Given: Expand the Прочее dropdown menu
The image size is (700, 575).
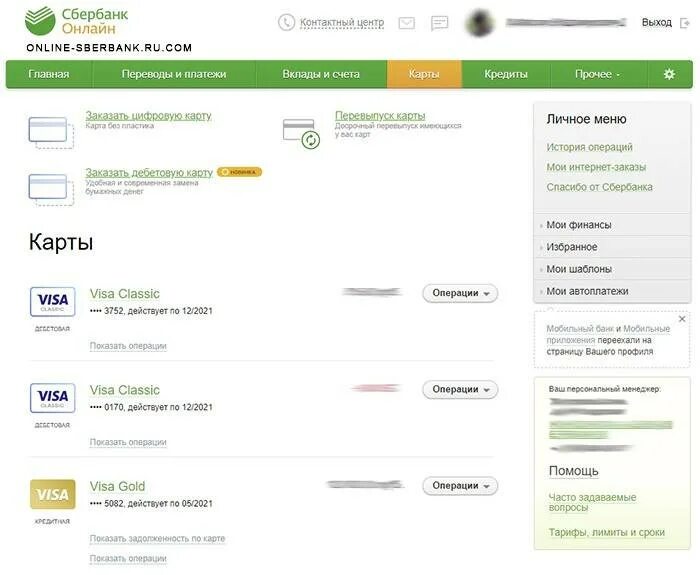Looking at the screenshot, I should 598,74.
